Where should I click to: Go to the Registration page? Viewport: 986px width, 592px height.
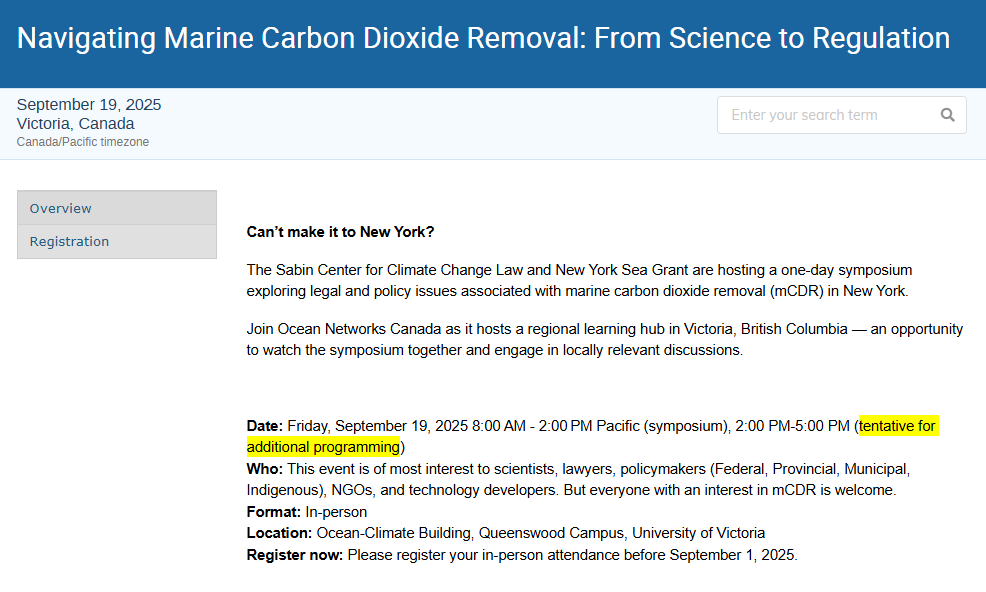69,241
